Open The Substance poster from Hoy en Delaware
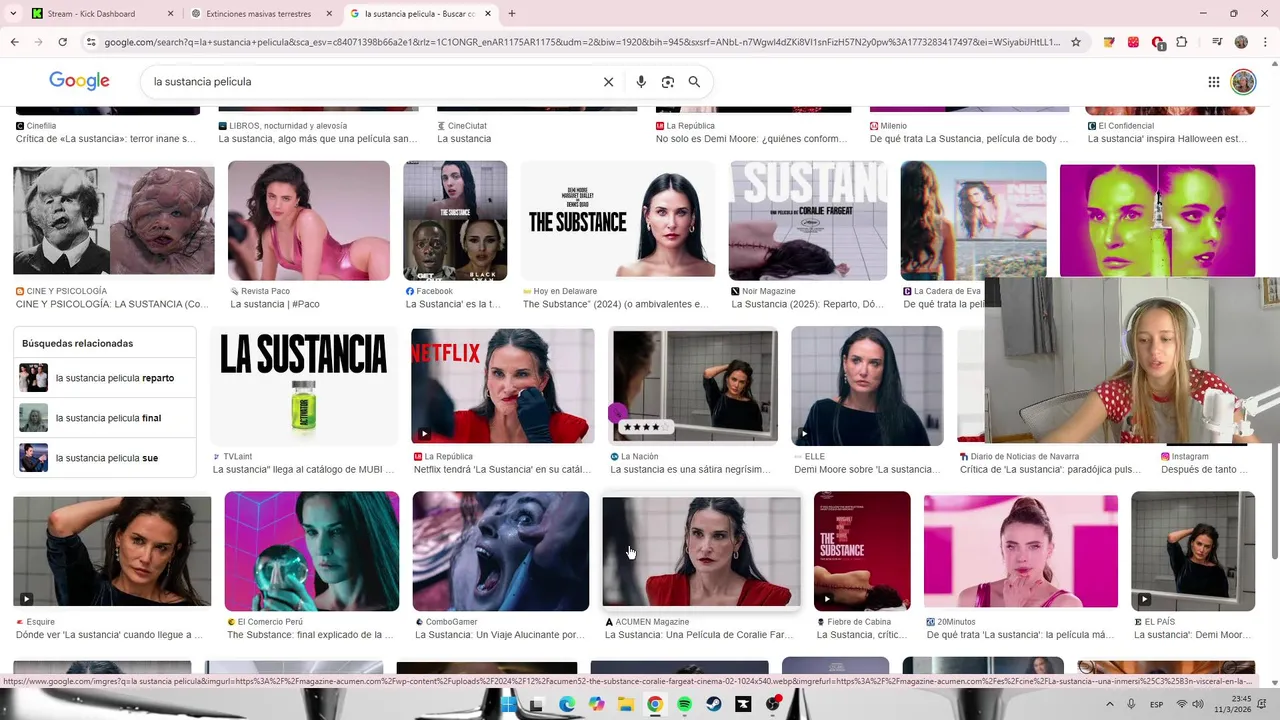The height and width of the screenshot is (720, 1280). 618,221
